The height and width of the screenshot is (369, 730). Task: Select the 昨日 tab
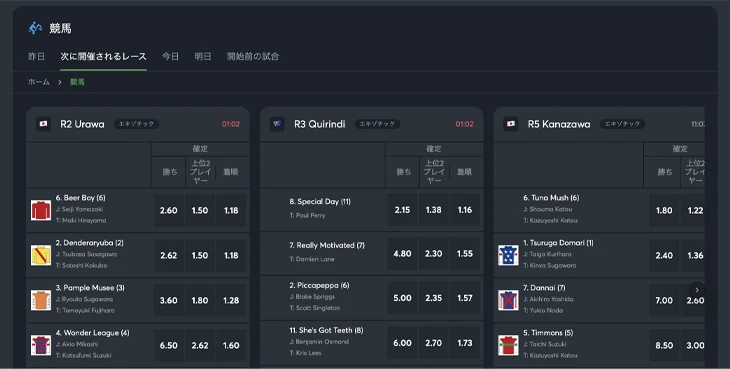coord(36,56)
